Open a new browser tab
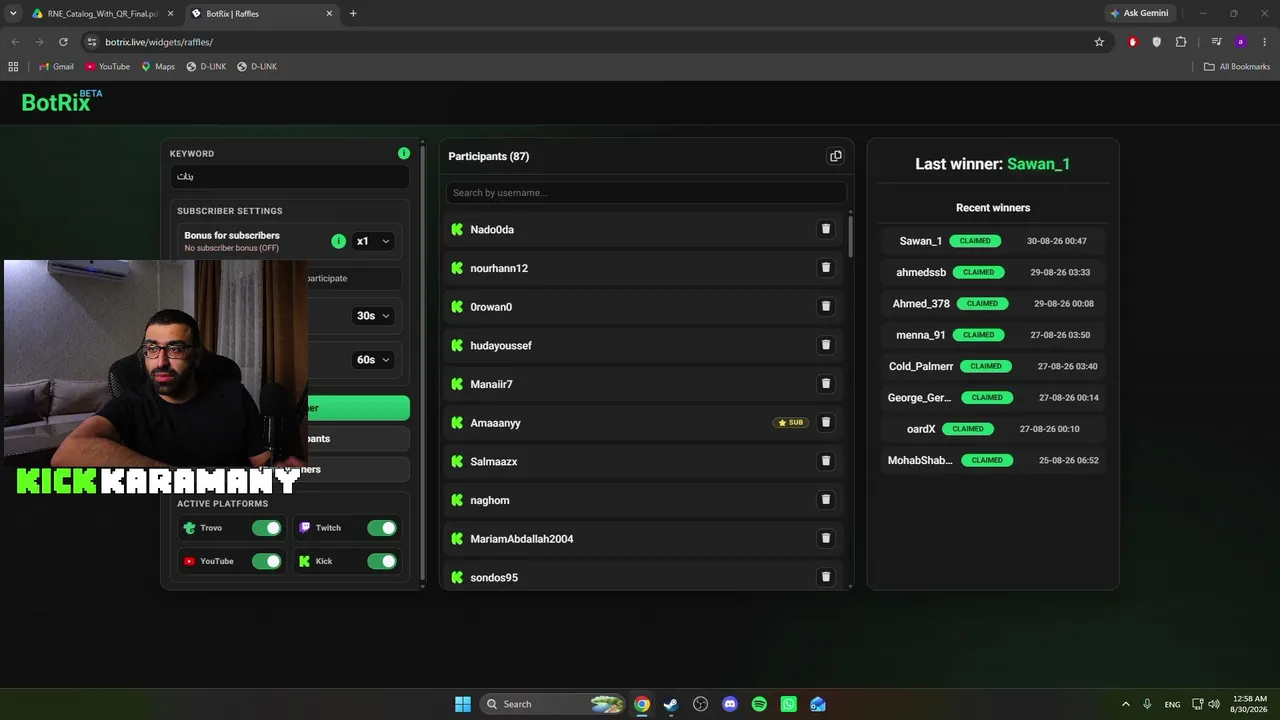 pos(353,13)
